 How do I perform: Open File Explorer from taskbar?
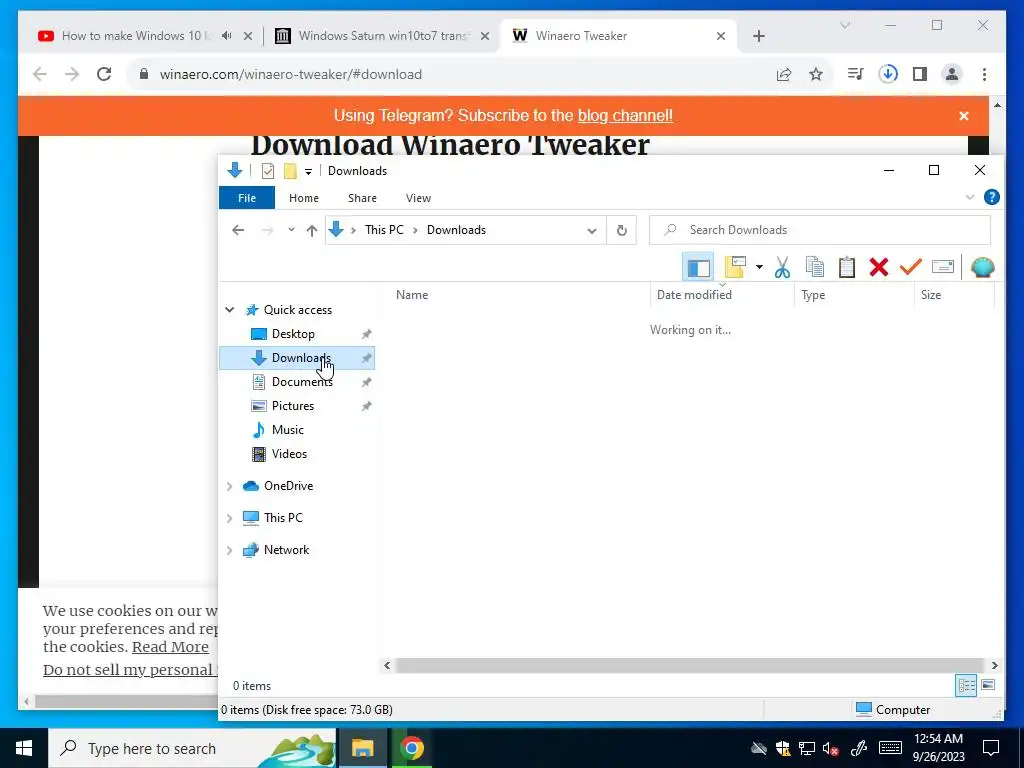(362, 748)
